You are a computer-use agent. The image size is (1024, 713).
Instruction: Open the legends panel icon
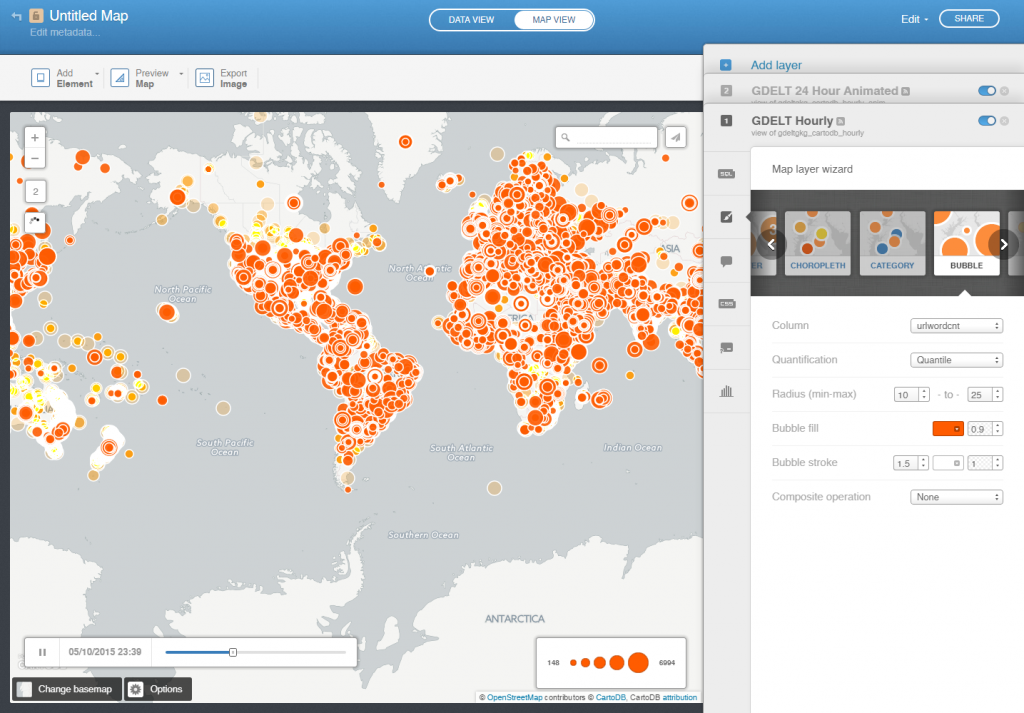727,346
